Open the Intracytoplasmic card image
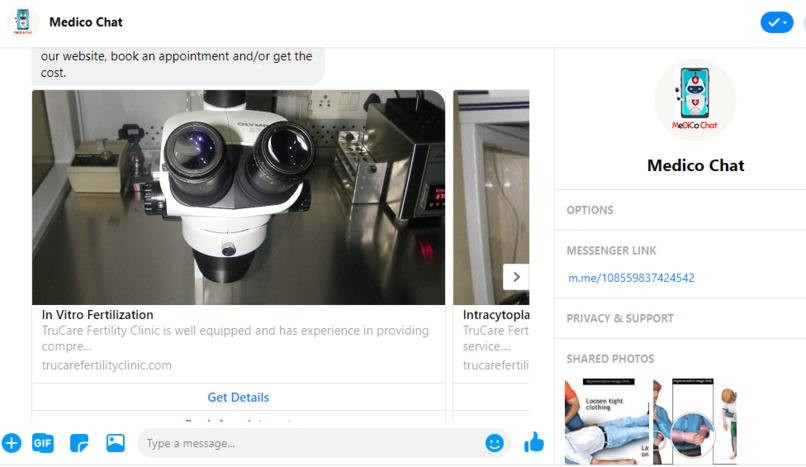 491,197
